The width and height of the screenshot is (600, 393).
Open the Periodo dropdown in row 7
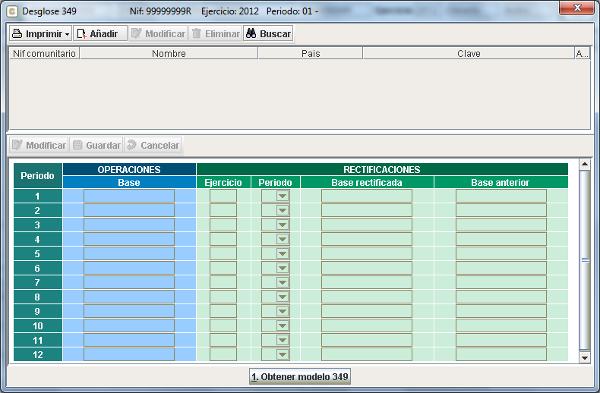[282, 282]
